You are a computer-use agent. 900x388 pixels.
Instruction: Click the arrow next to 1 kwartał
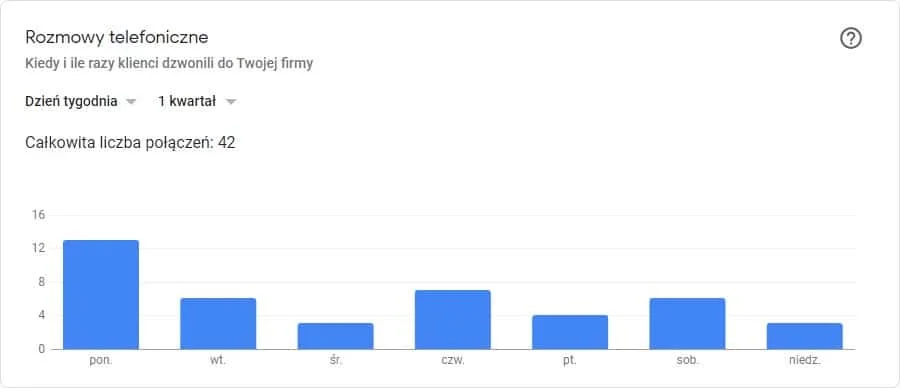point(231,102)
